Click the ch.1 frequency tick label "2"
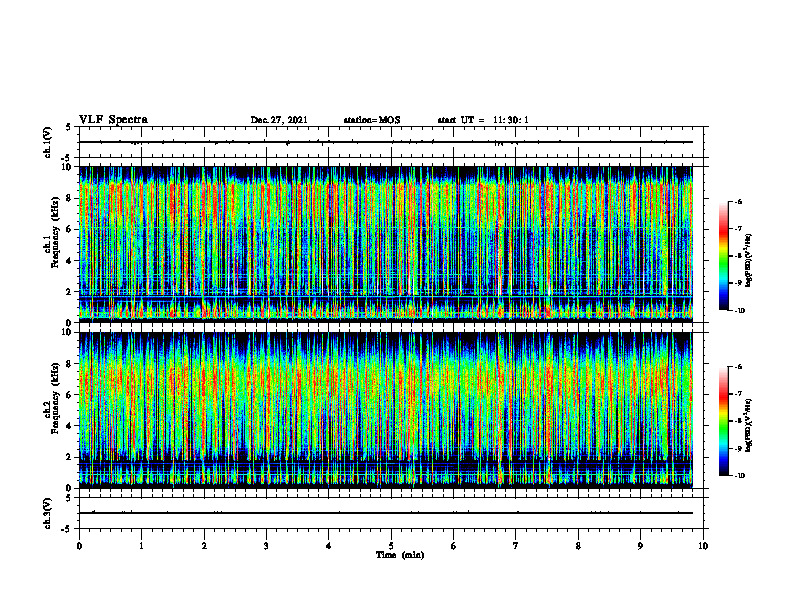This screenshot has width=792, height=612. (69, 292)
